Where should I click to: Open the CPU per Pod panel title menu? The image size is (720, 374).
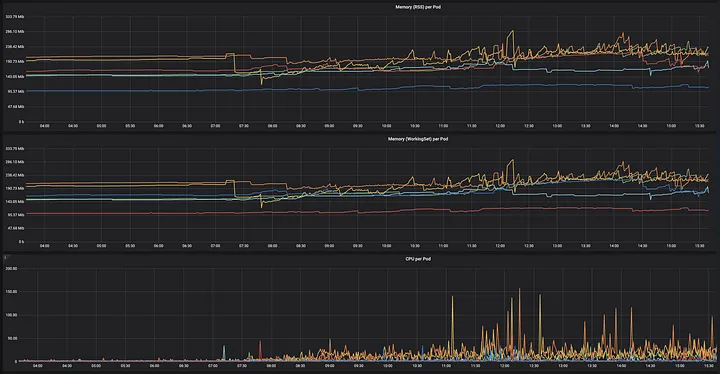[418, 259]
